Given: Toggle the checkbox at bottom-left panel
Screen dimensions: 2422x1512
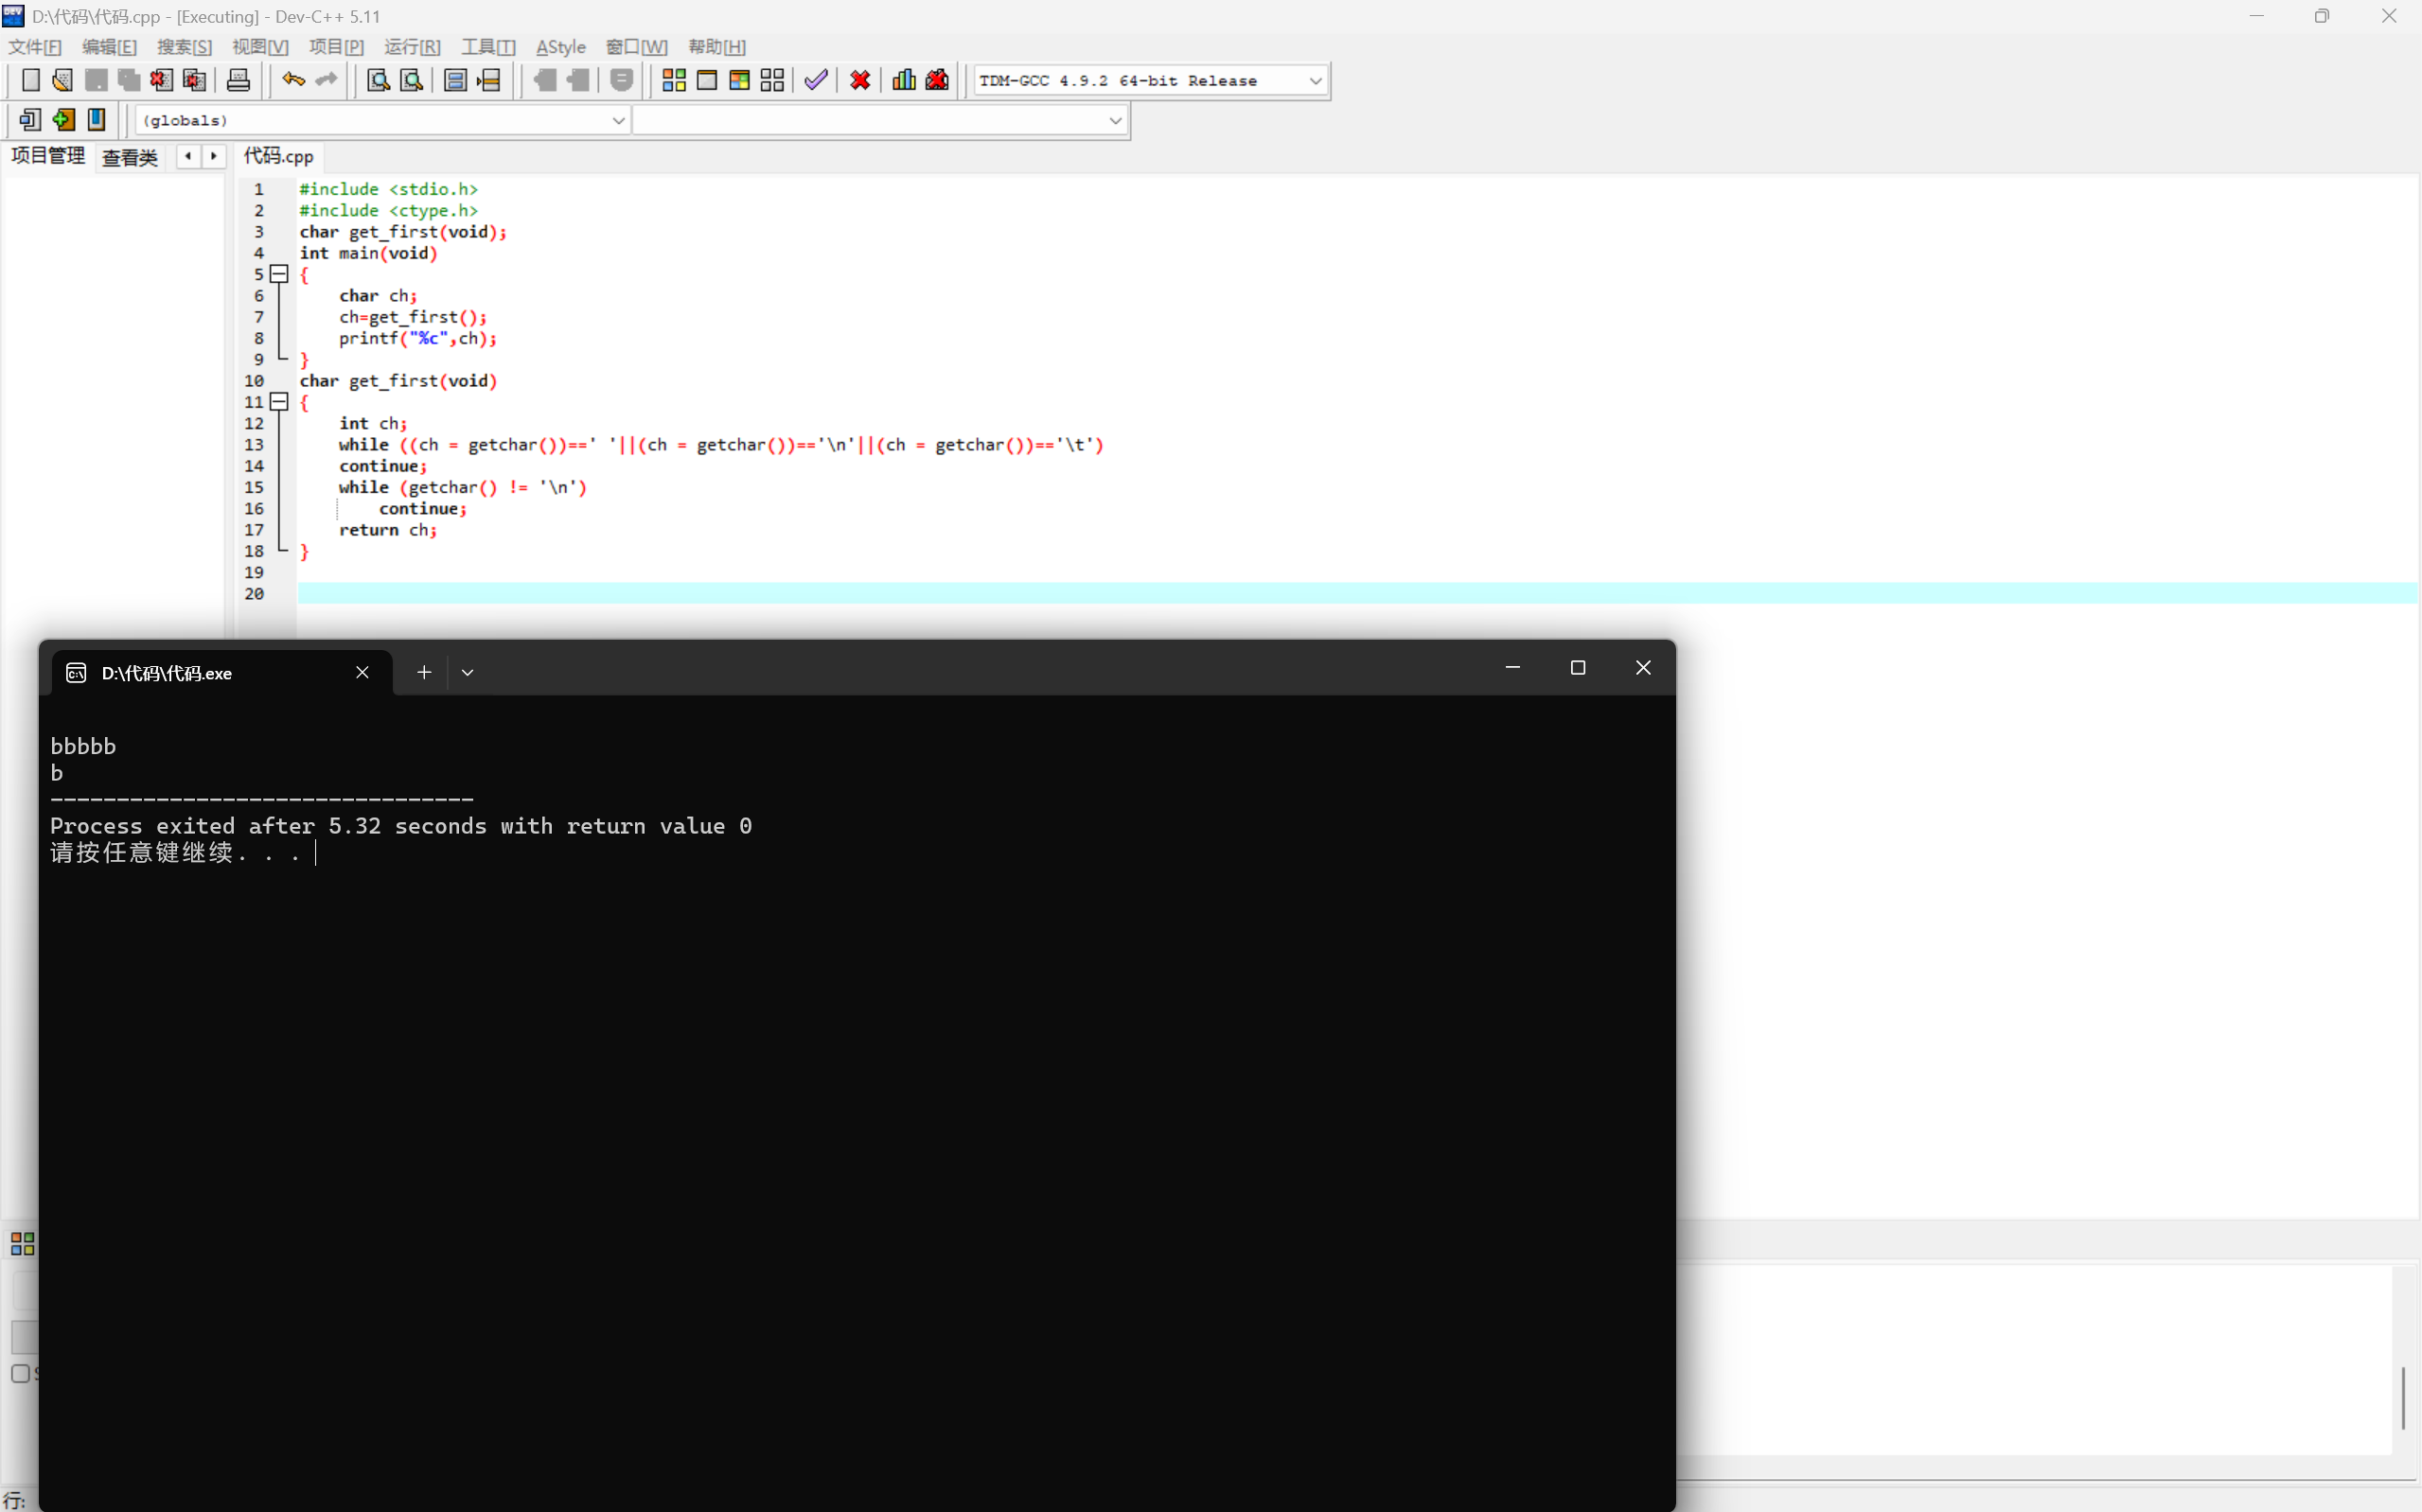Looking at the screenshot, I should pos(20,1373).
